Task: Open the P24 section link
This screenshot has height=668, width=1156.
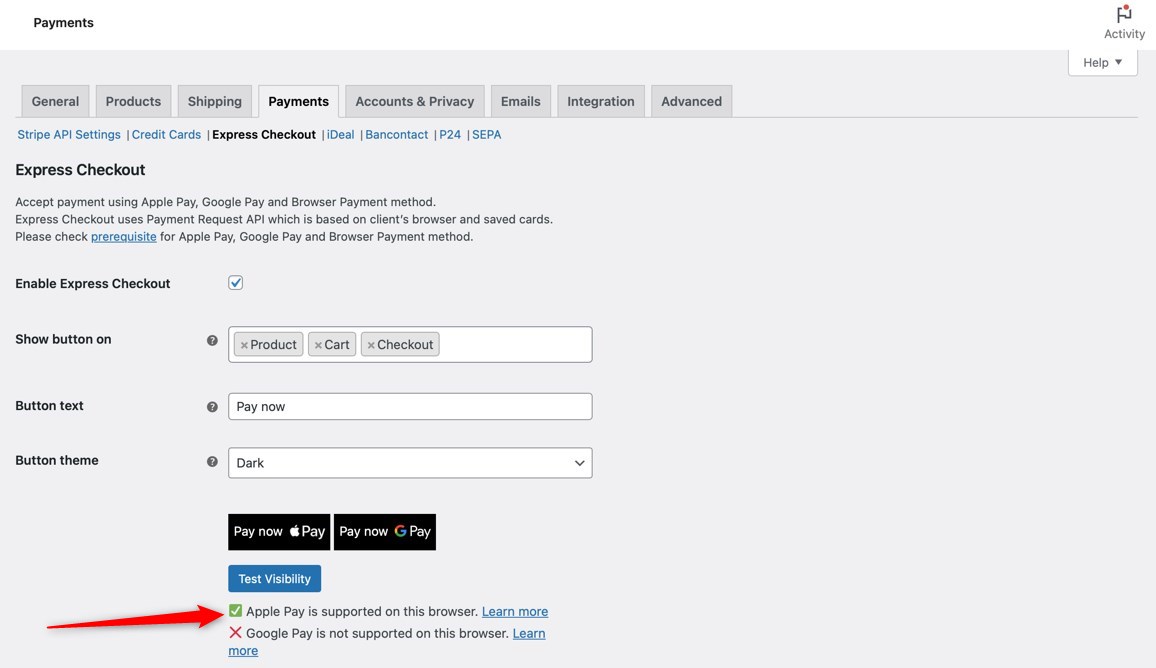Action: click(450, 135)
